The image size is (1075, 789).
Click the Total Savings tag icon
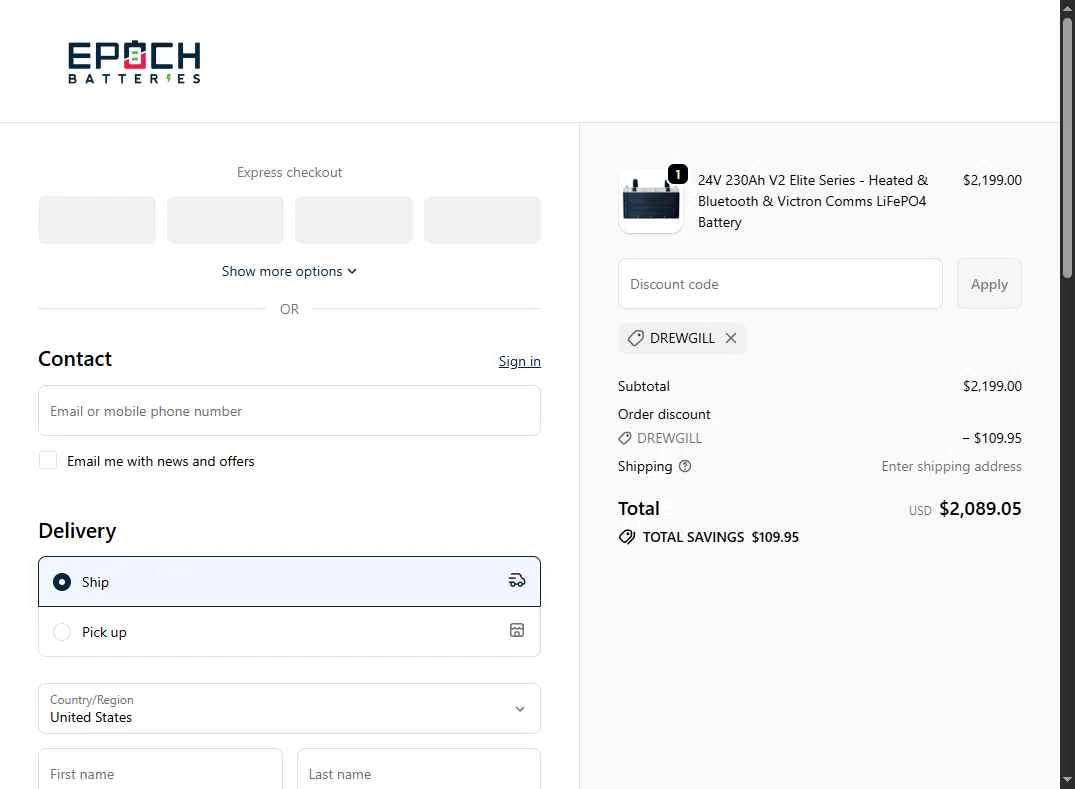tap(627, 537)
